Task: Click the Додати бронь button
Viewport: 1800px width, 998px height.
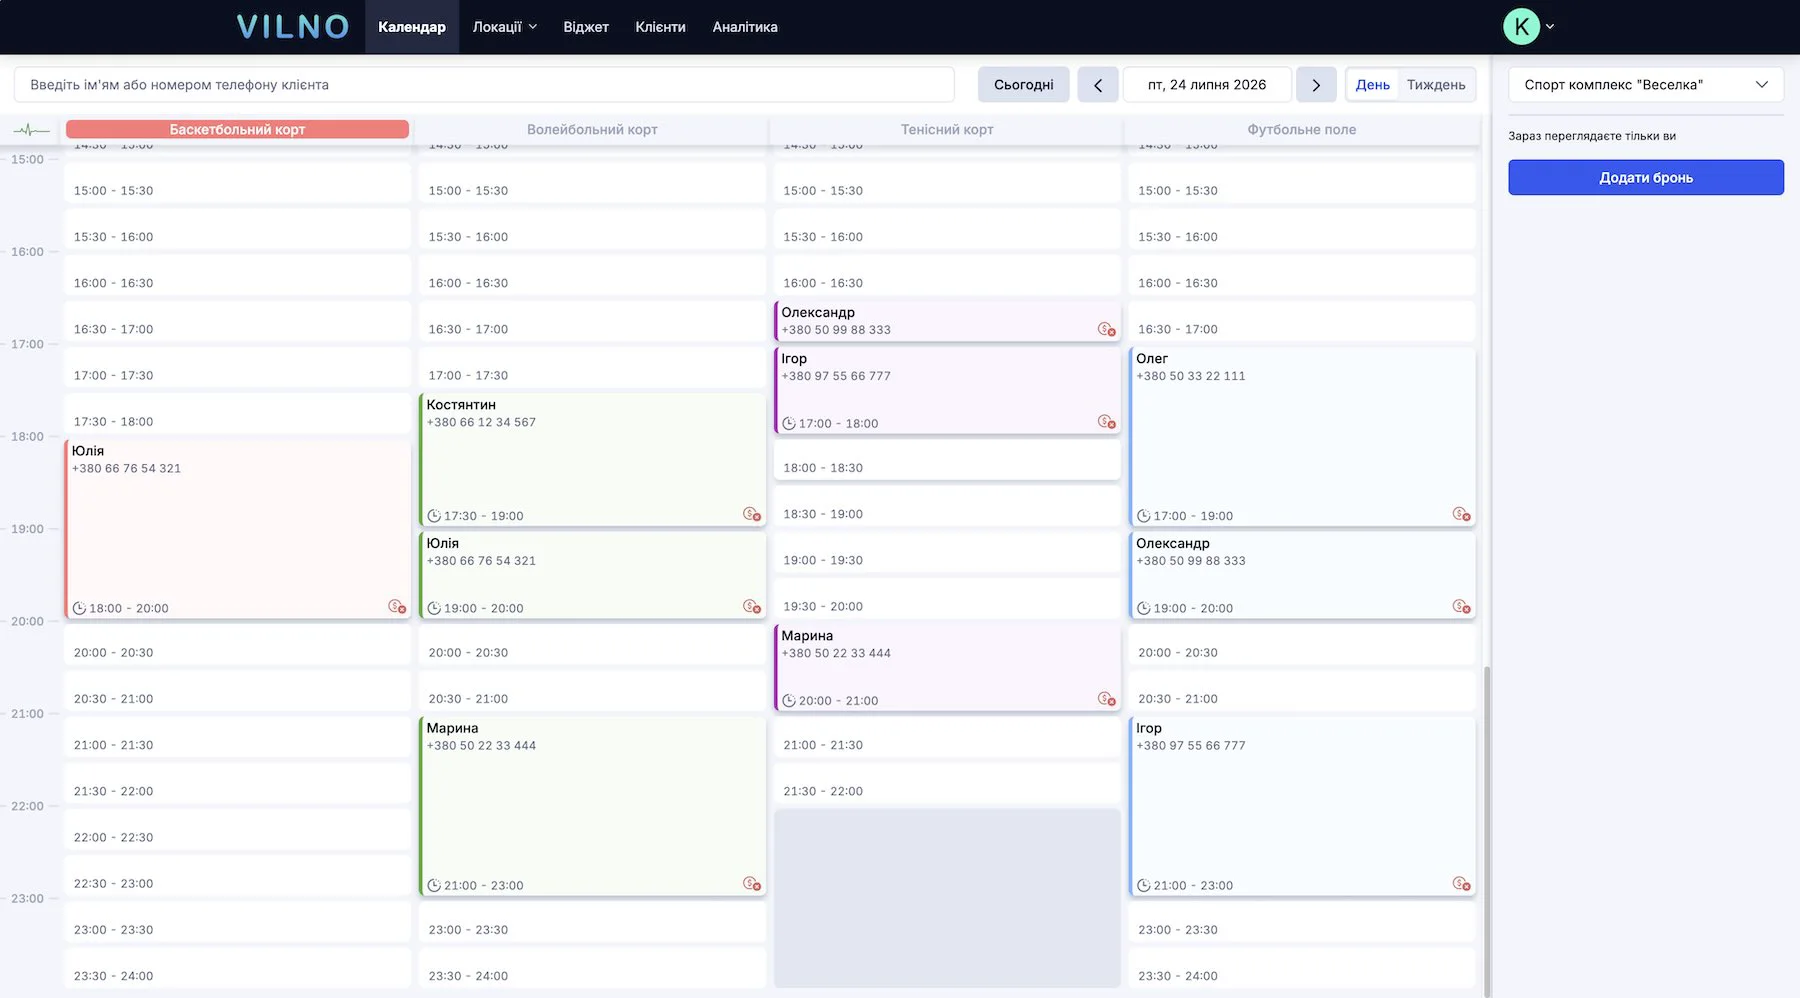Action: pyautogui.click(x=1646, y=178)
